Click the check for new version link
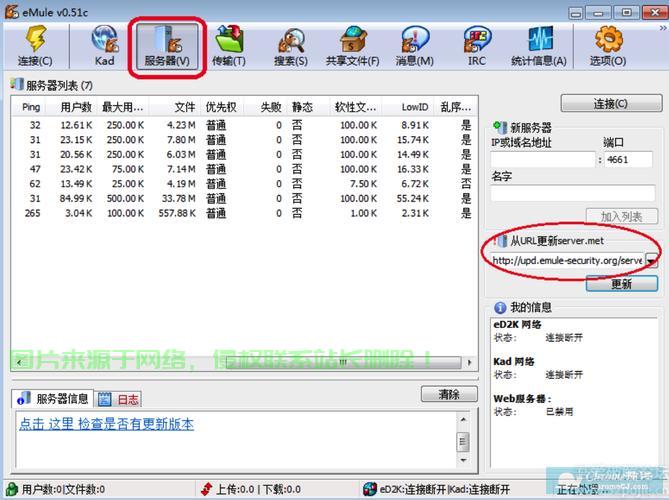The image size is (669, 500). pyautogui.click(x=106, y=424)
